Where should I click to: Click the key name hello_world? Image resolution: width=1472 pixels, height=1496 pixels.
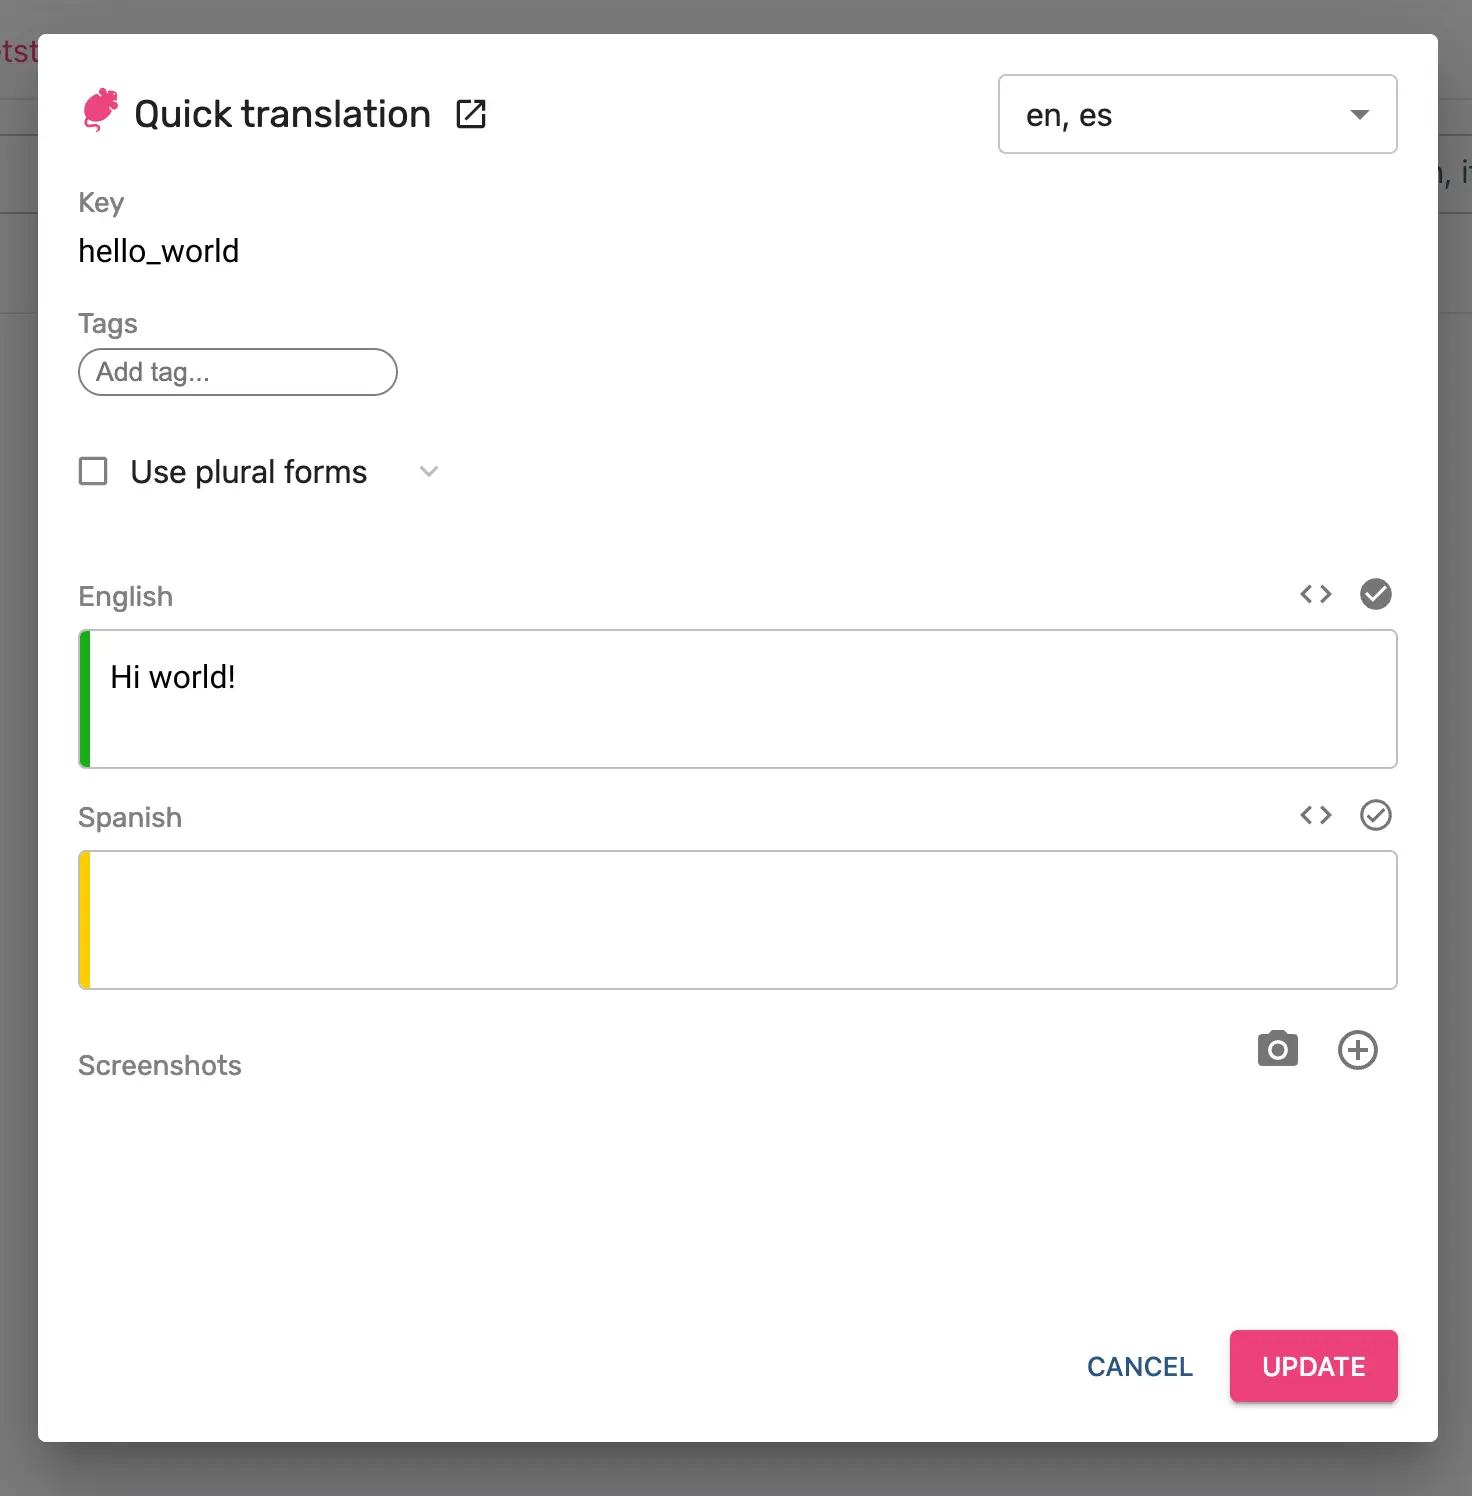click(x=158, y=251)
